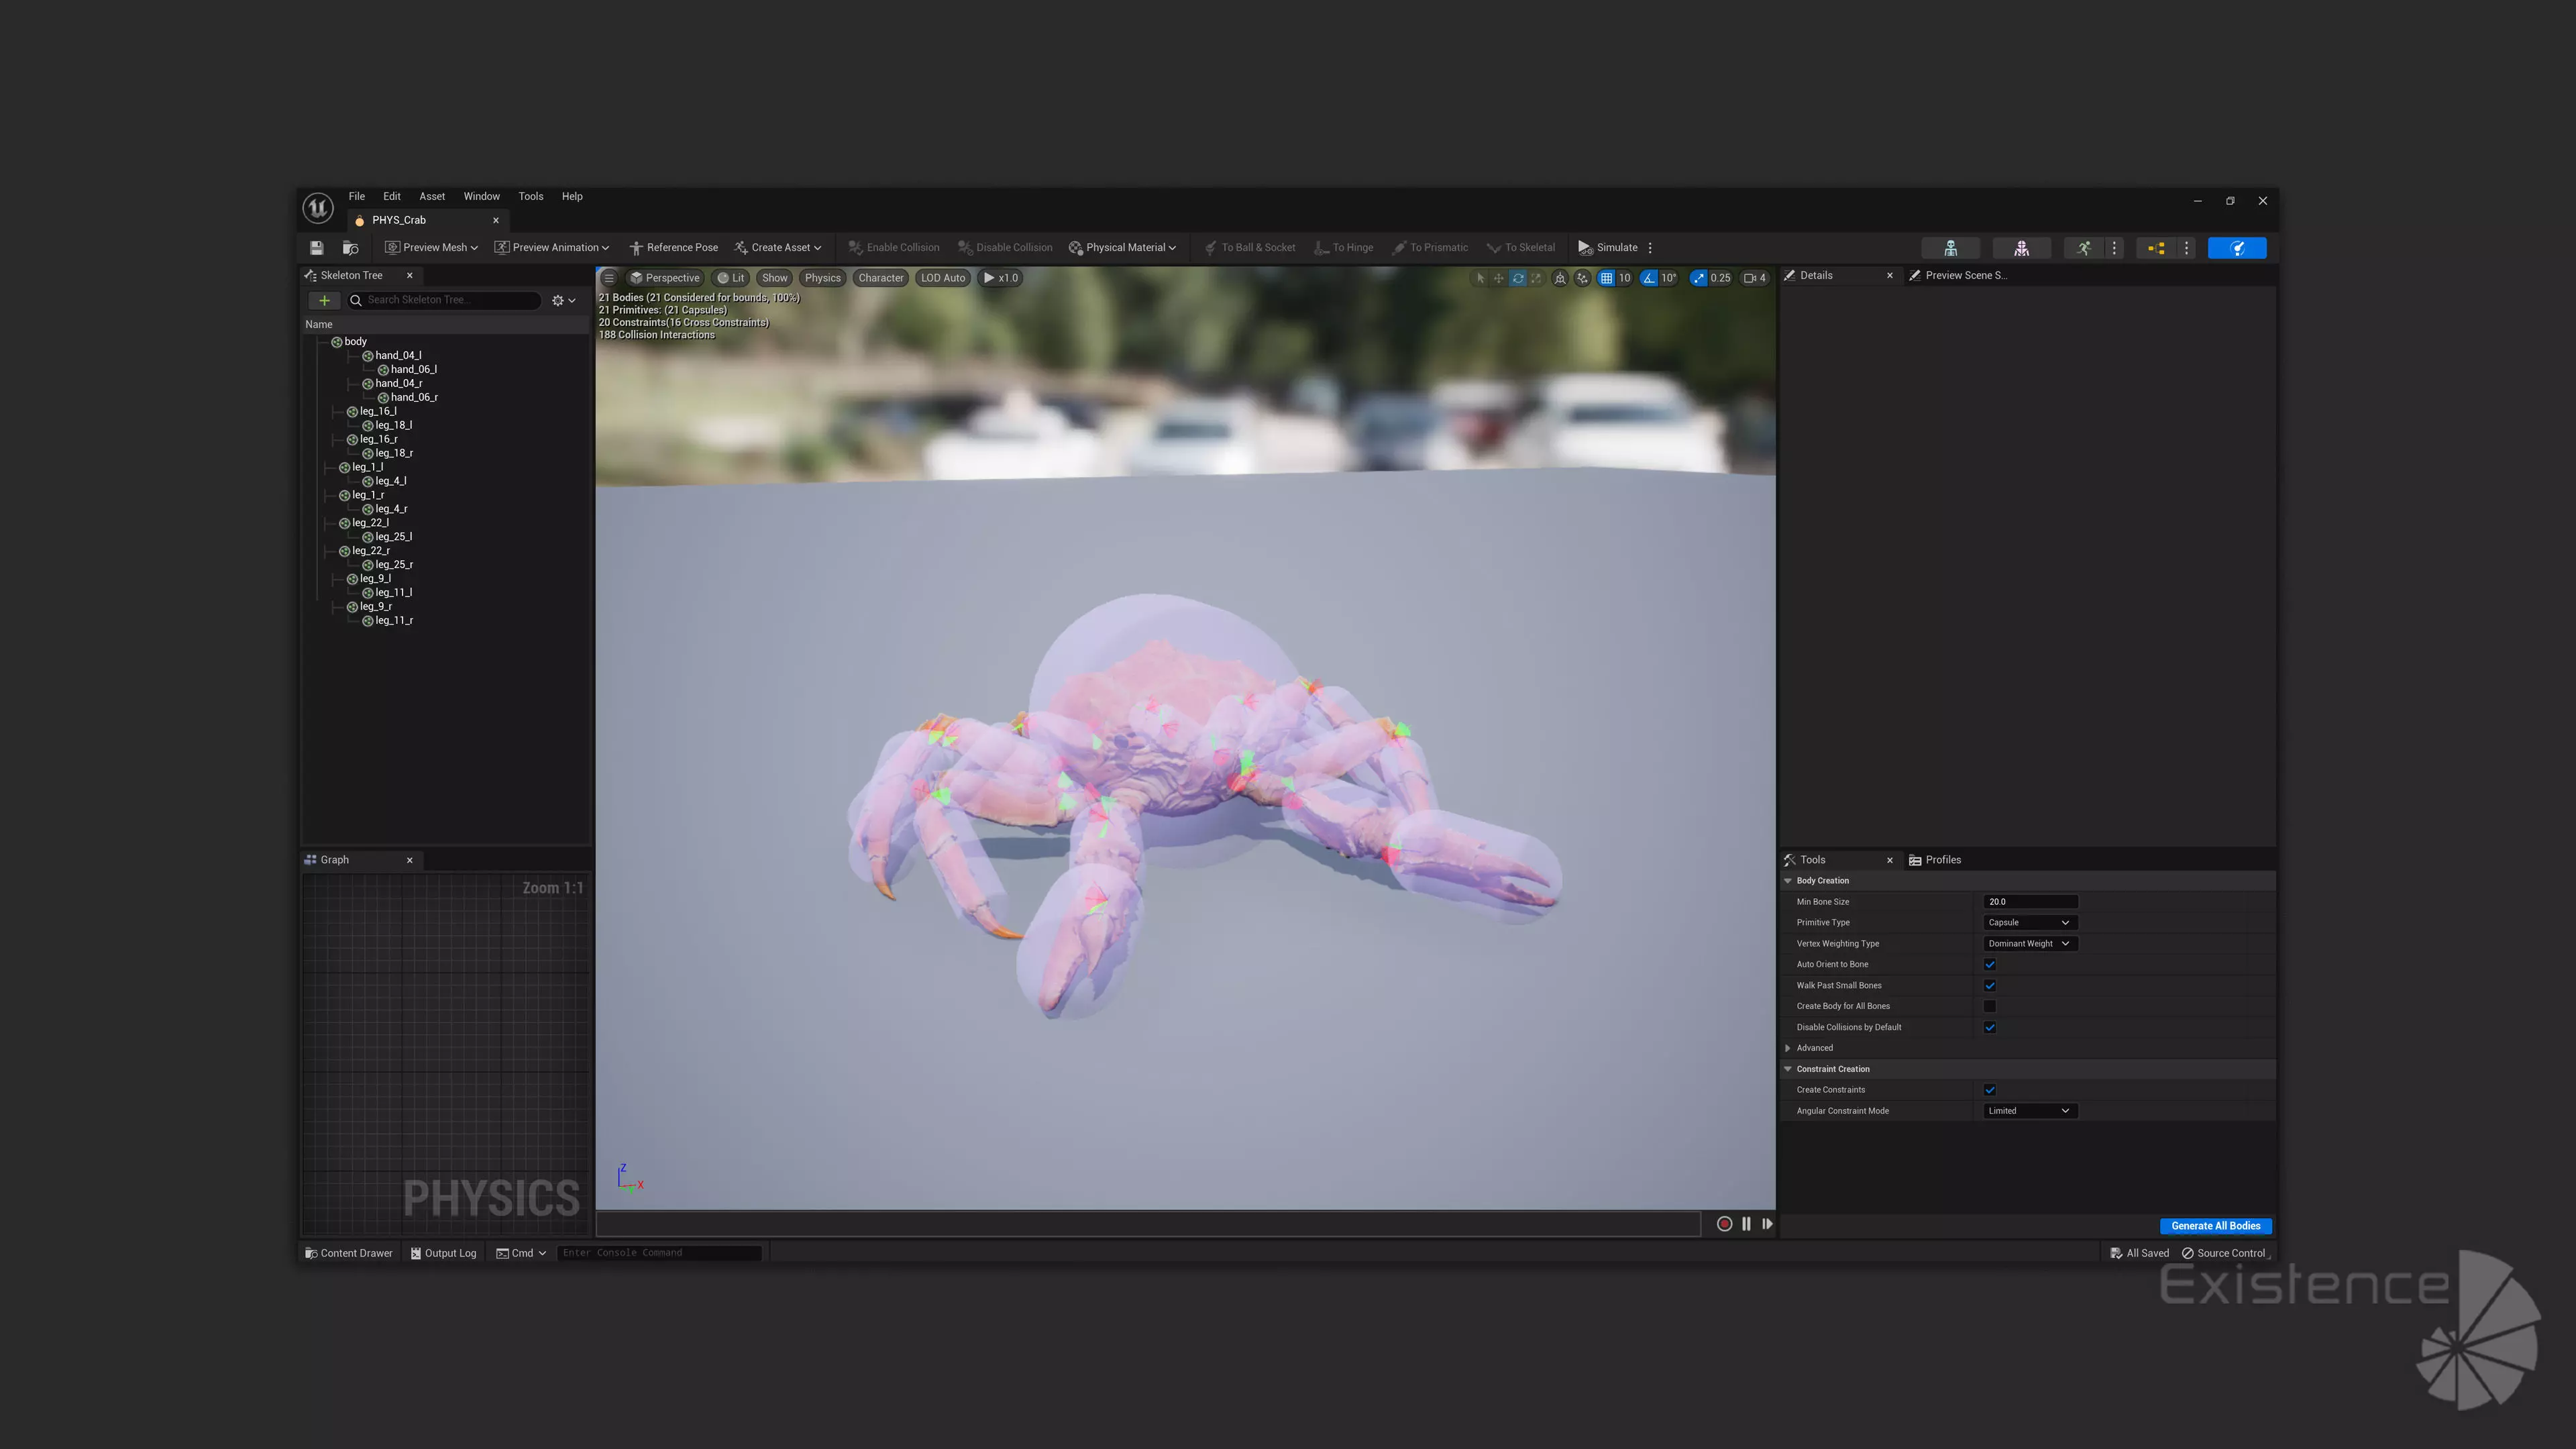
Task: Open the Content Drawer
Action: (349, 1253)
